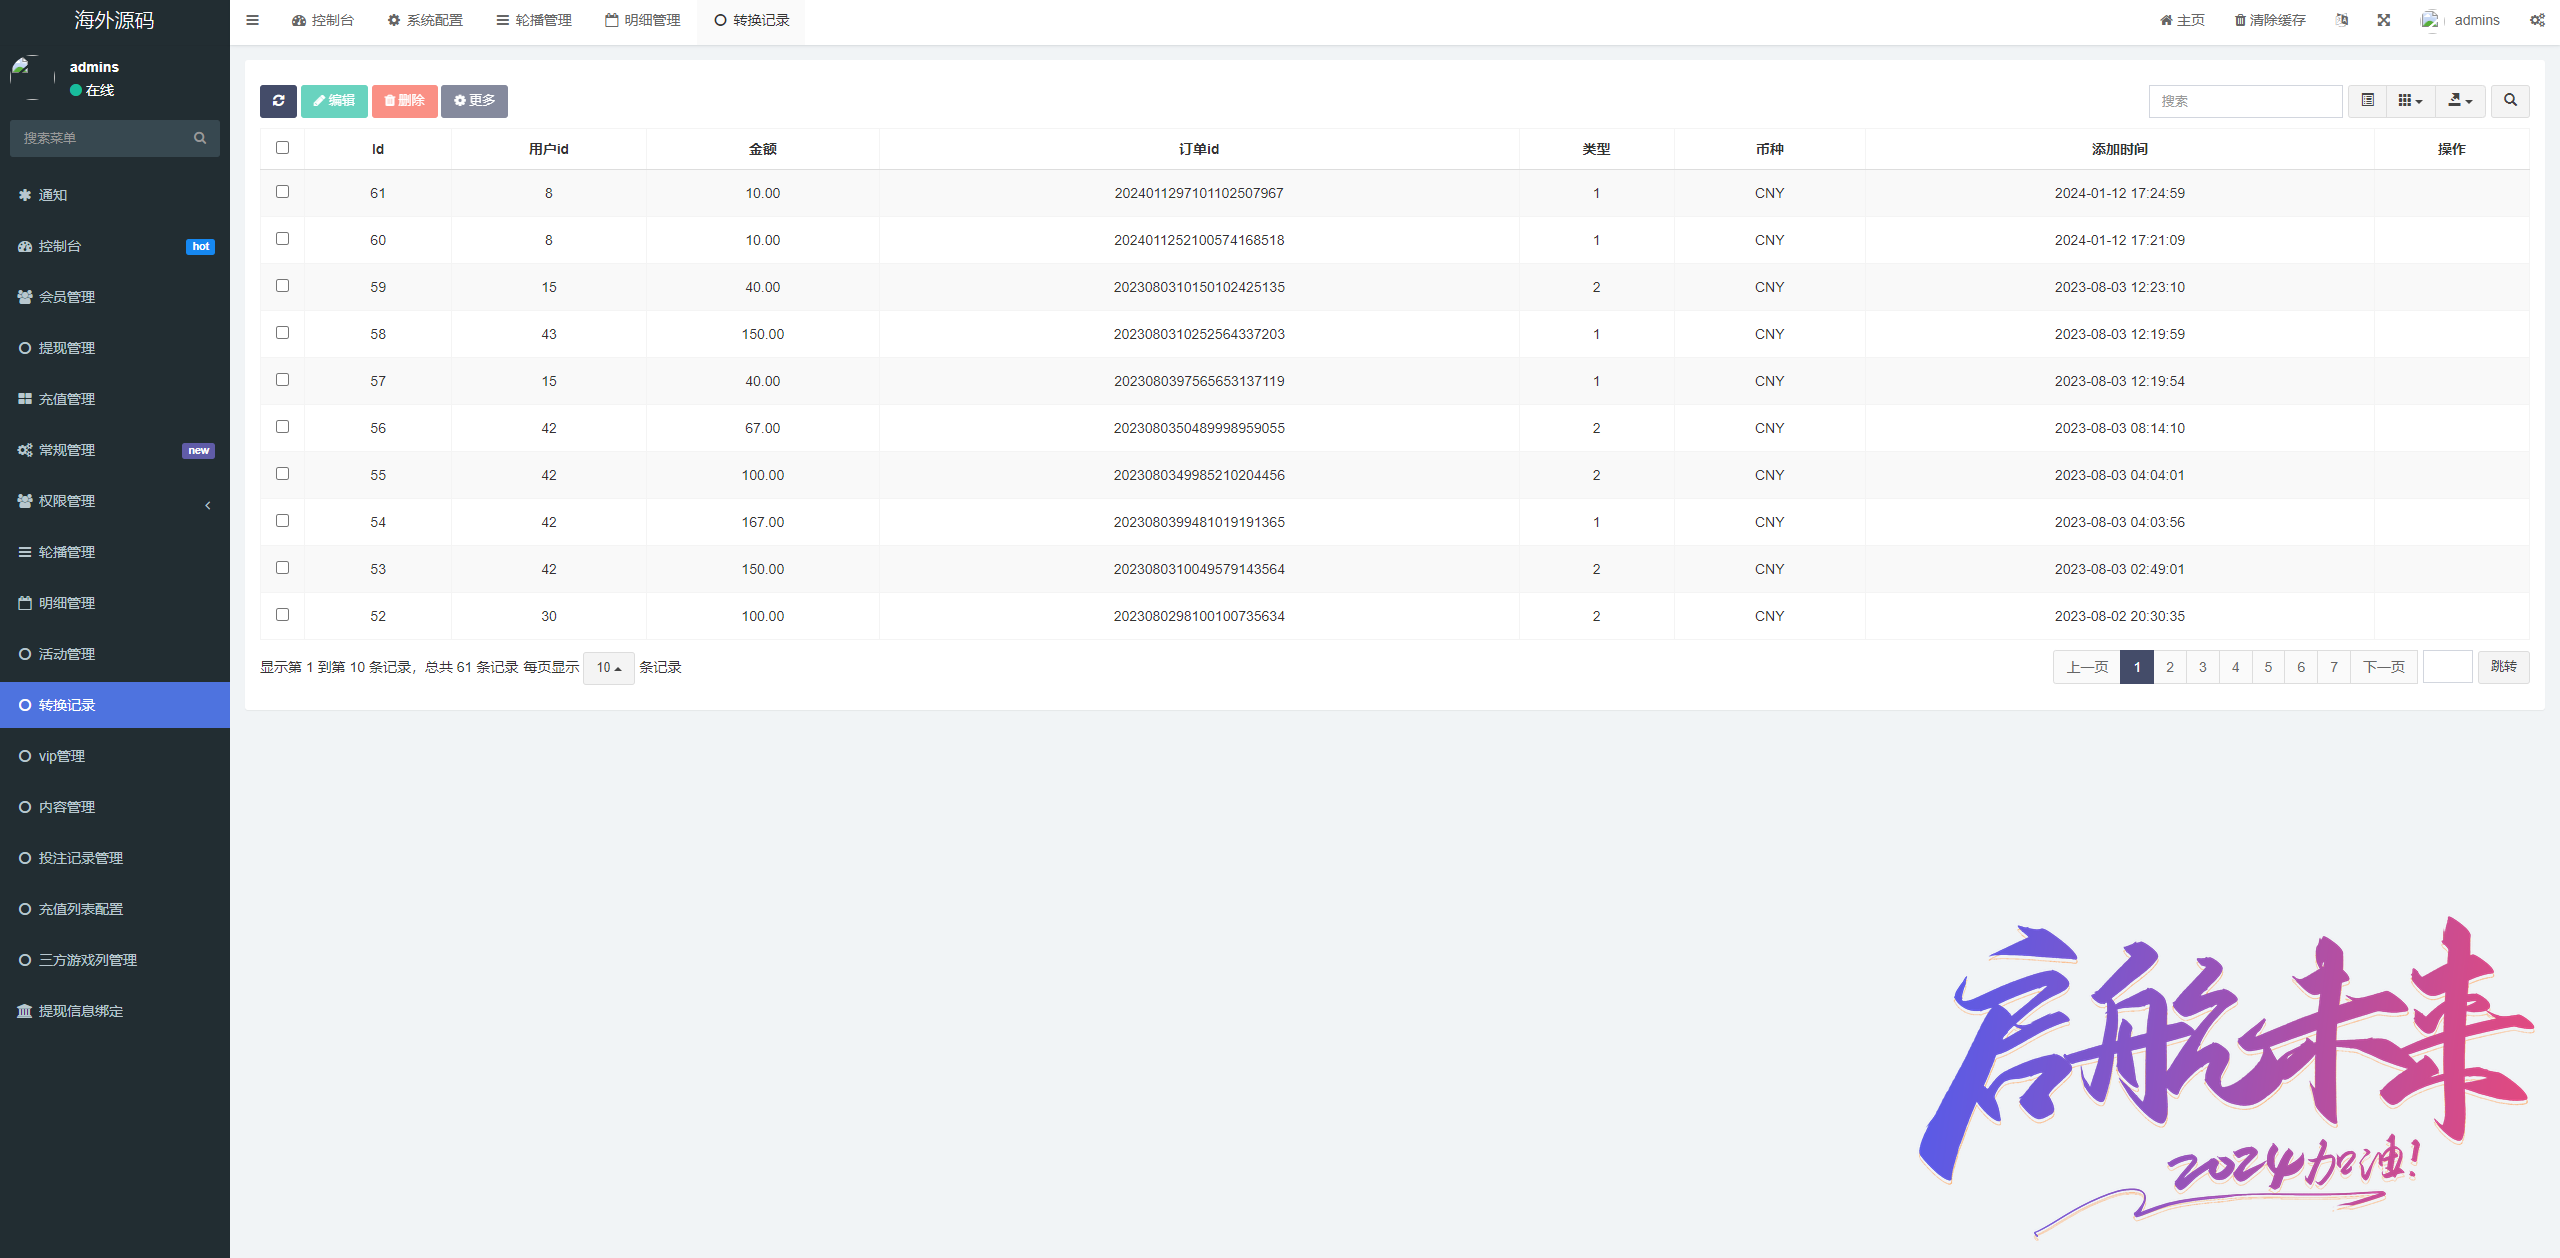Click the 跳转 button
The image size is (2560, 1258).
coord(2503,667)
